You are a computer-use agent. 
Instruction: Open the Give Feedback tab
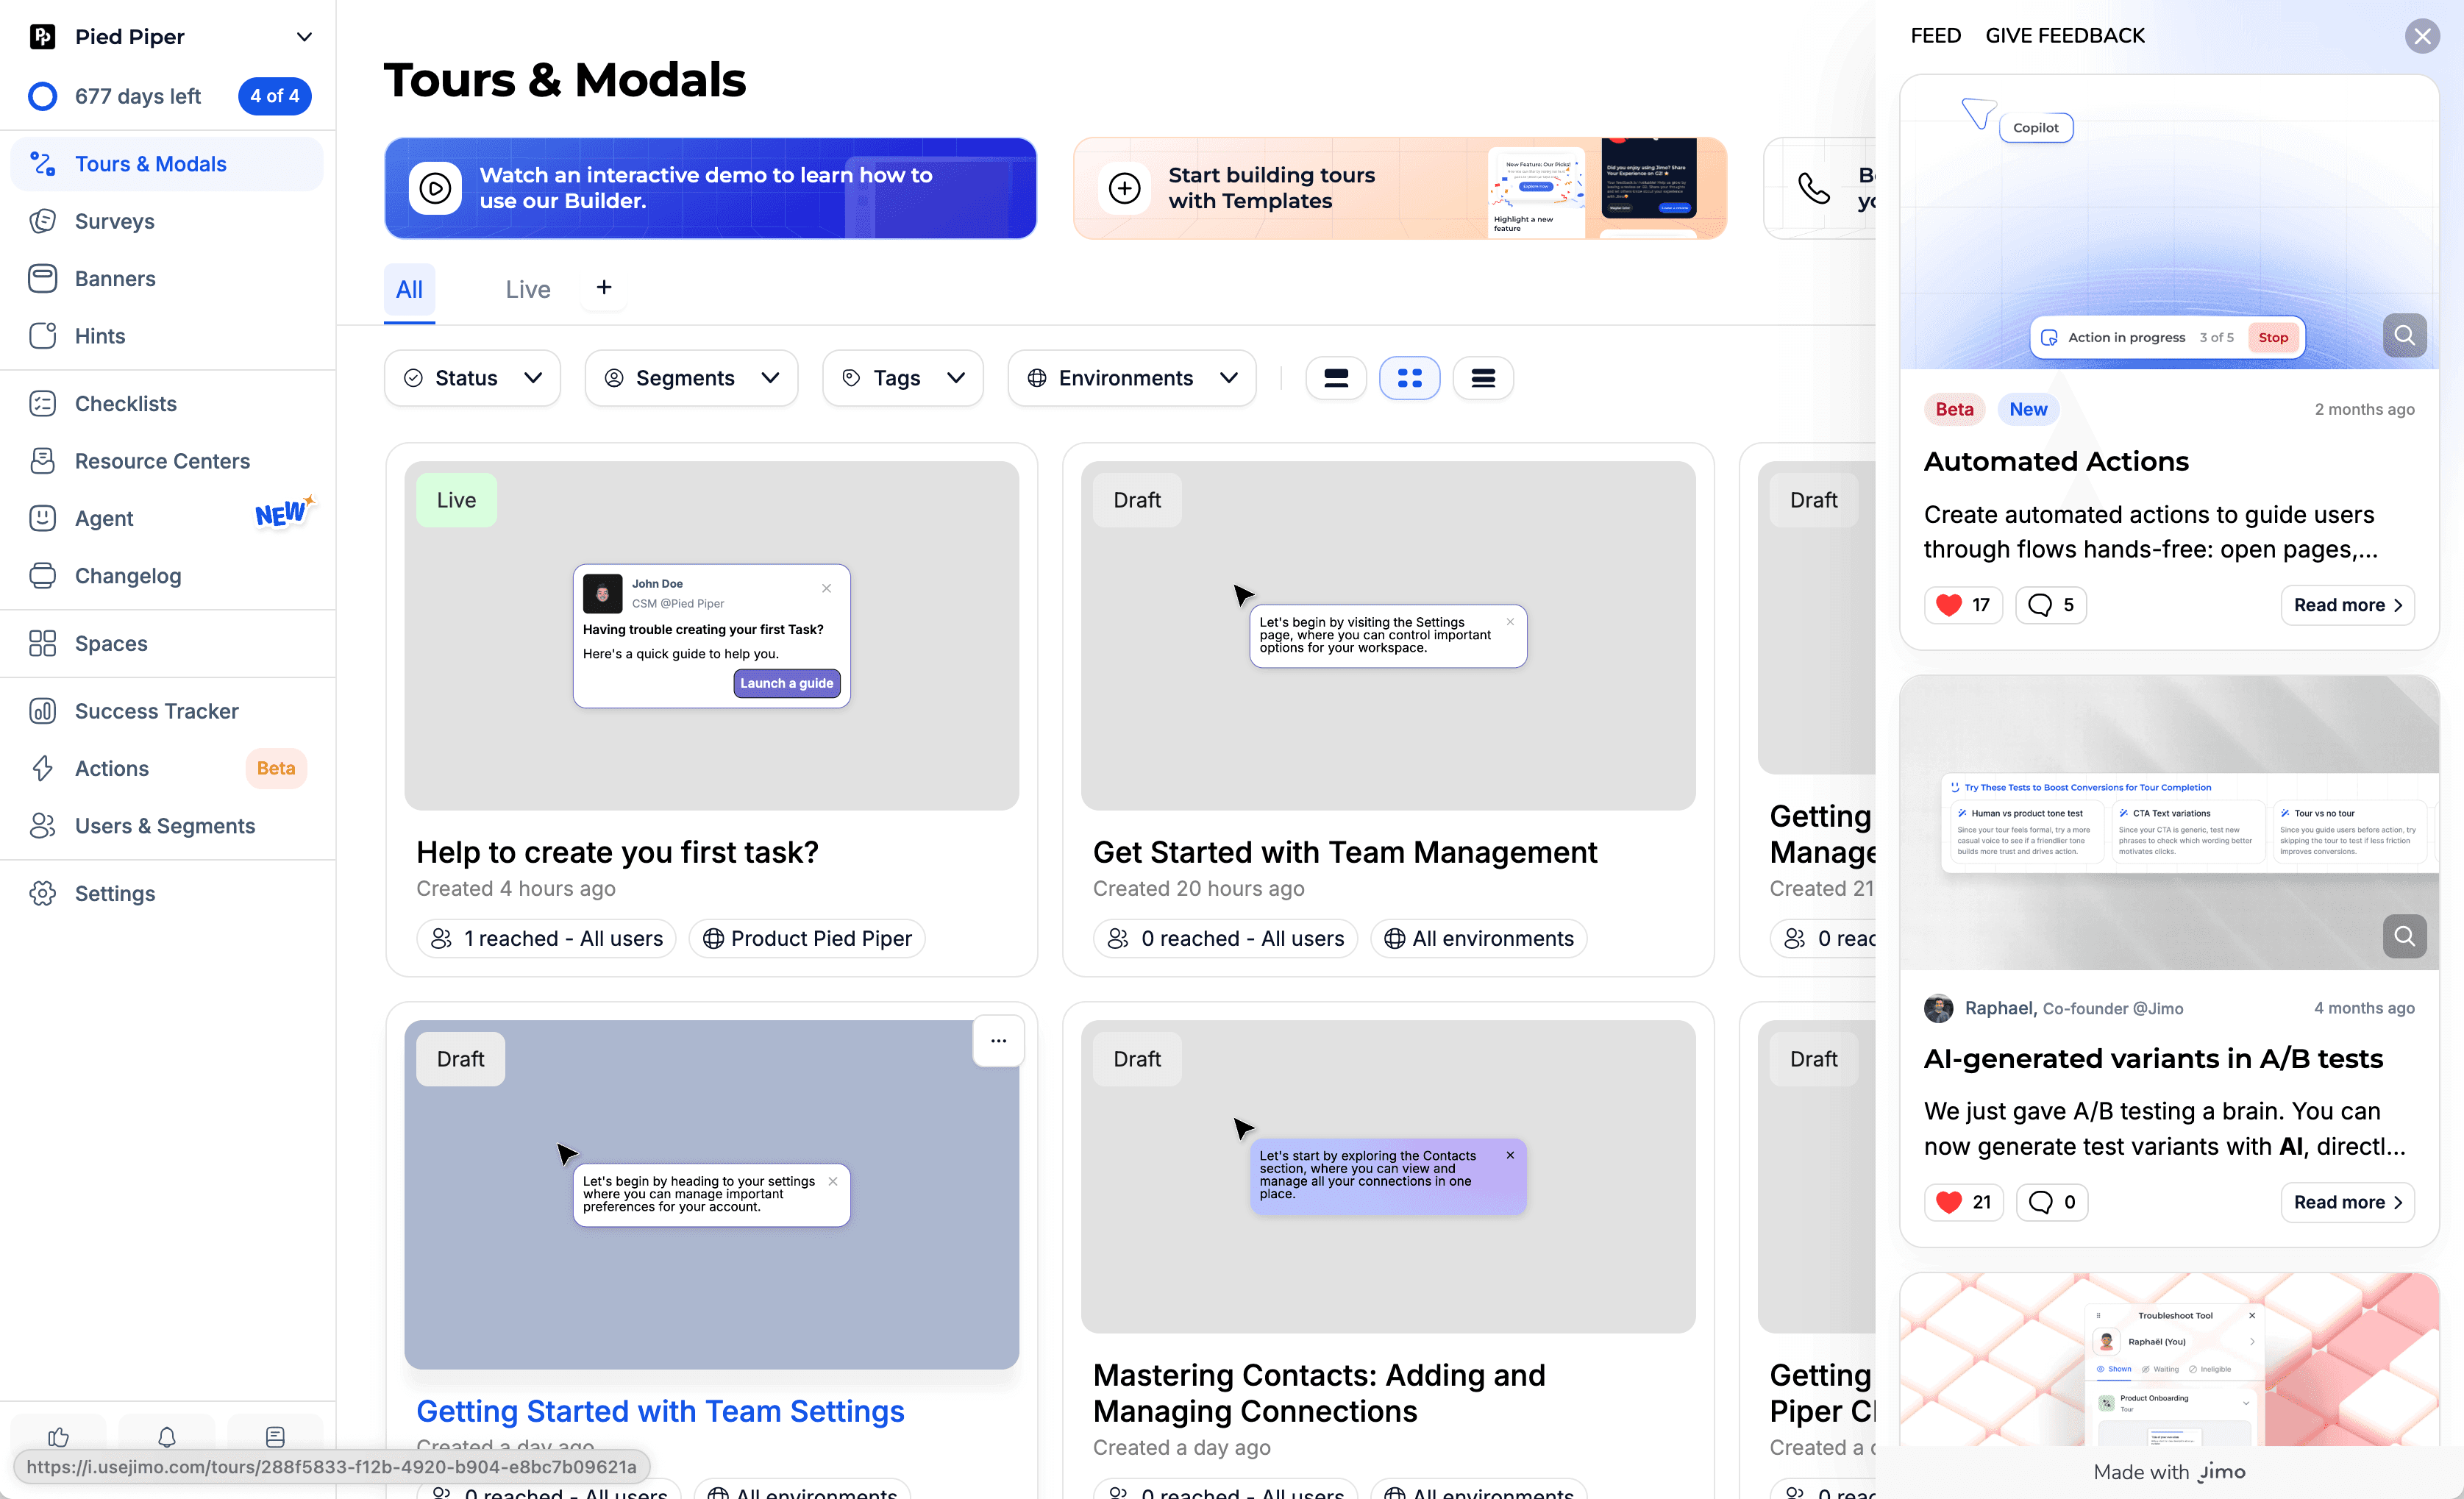[x=2065, y=35]
